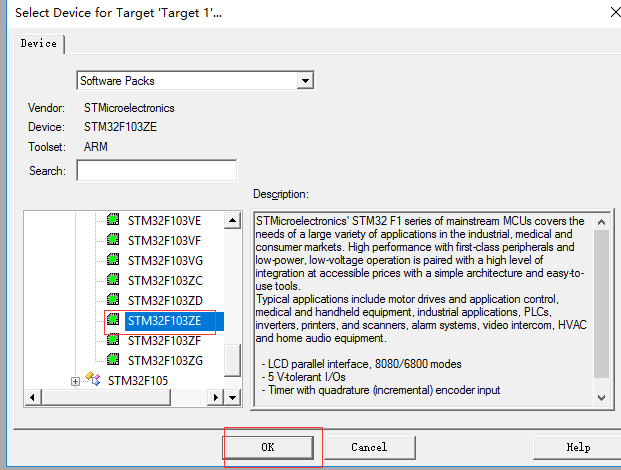Open the Software Packs dropdown

[195, 81]
